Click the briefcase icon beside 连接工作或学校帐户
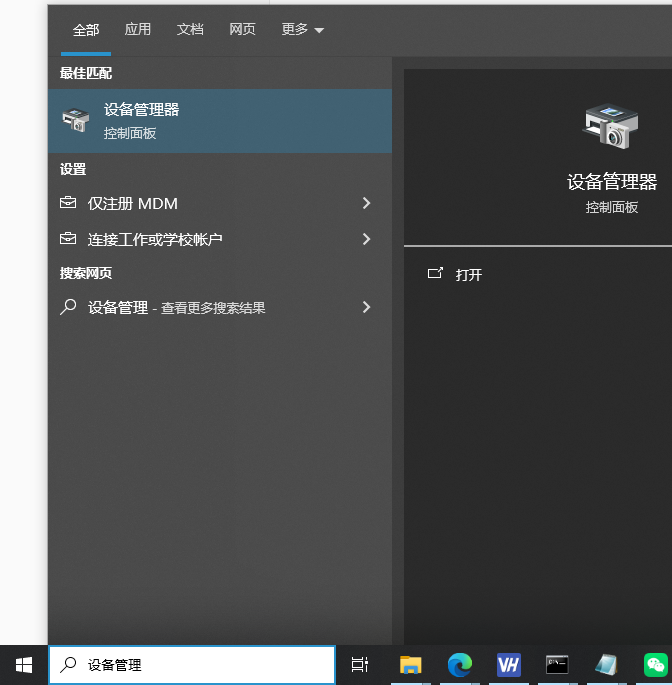 [68, 239]
